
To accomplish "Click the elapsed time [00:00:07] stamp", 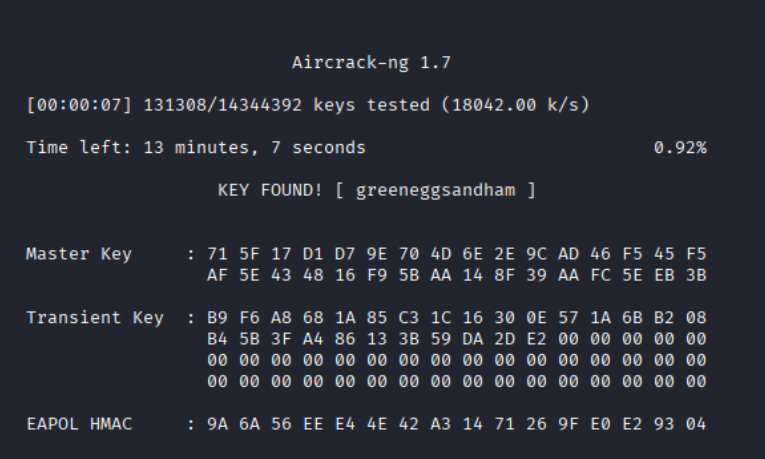I will click(80, 106).
